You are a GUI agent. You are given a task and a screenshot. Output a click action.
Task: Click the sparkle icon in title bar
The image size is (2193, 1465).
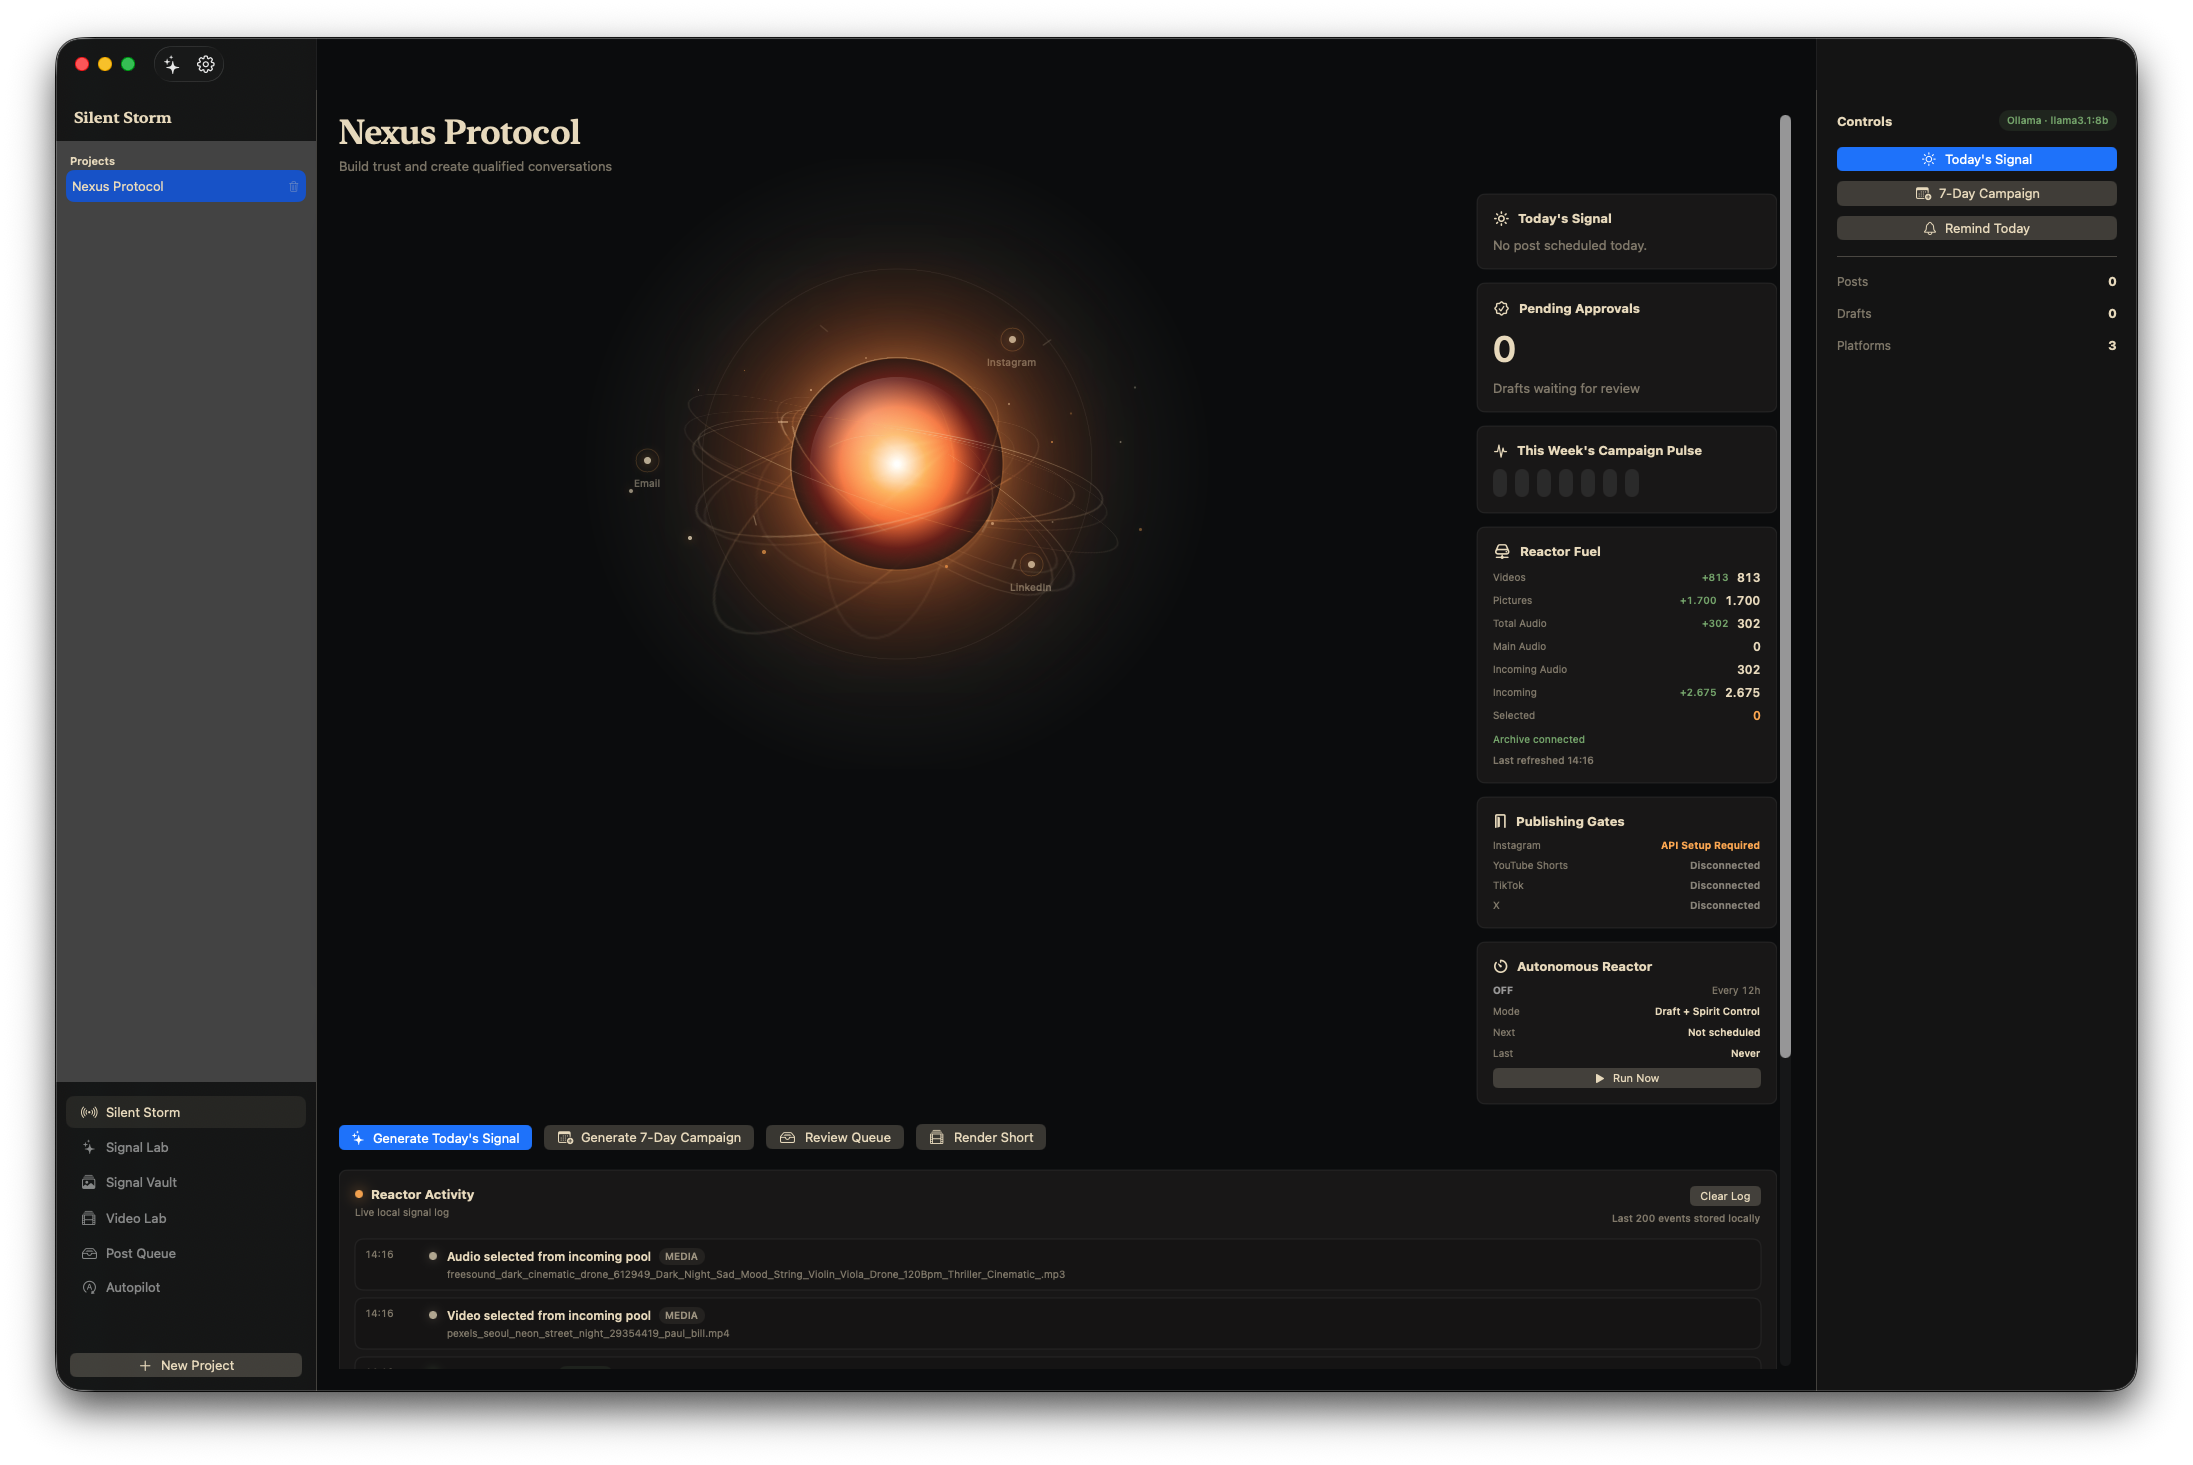click(172, 65)
